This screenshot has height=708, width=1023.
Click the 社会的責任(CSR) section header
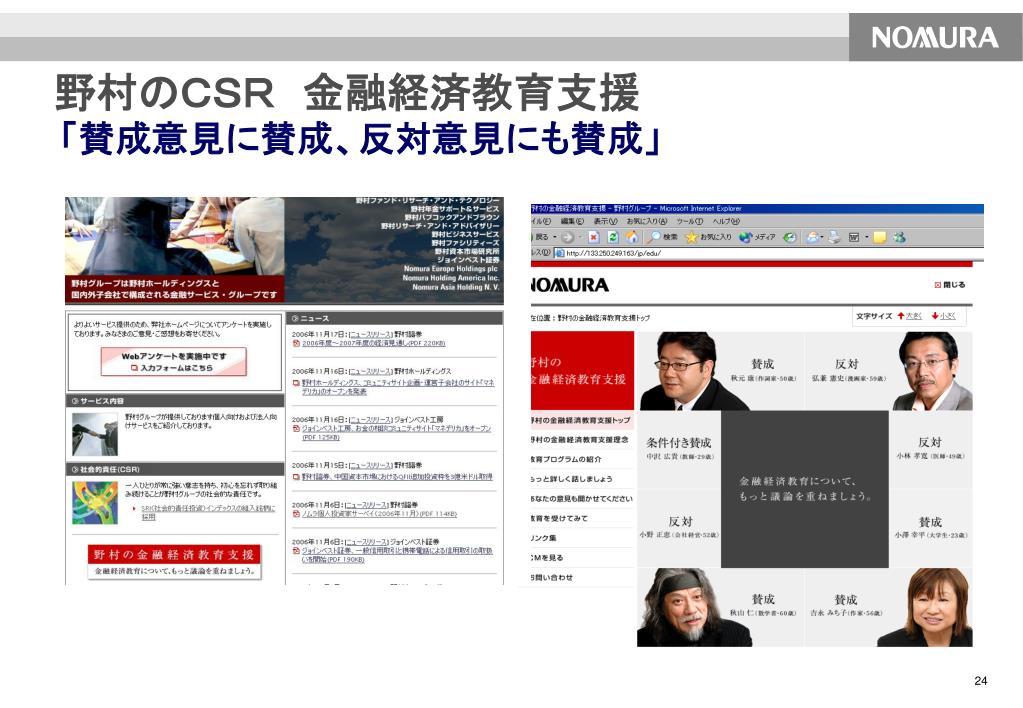(175, 469)
